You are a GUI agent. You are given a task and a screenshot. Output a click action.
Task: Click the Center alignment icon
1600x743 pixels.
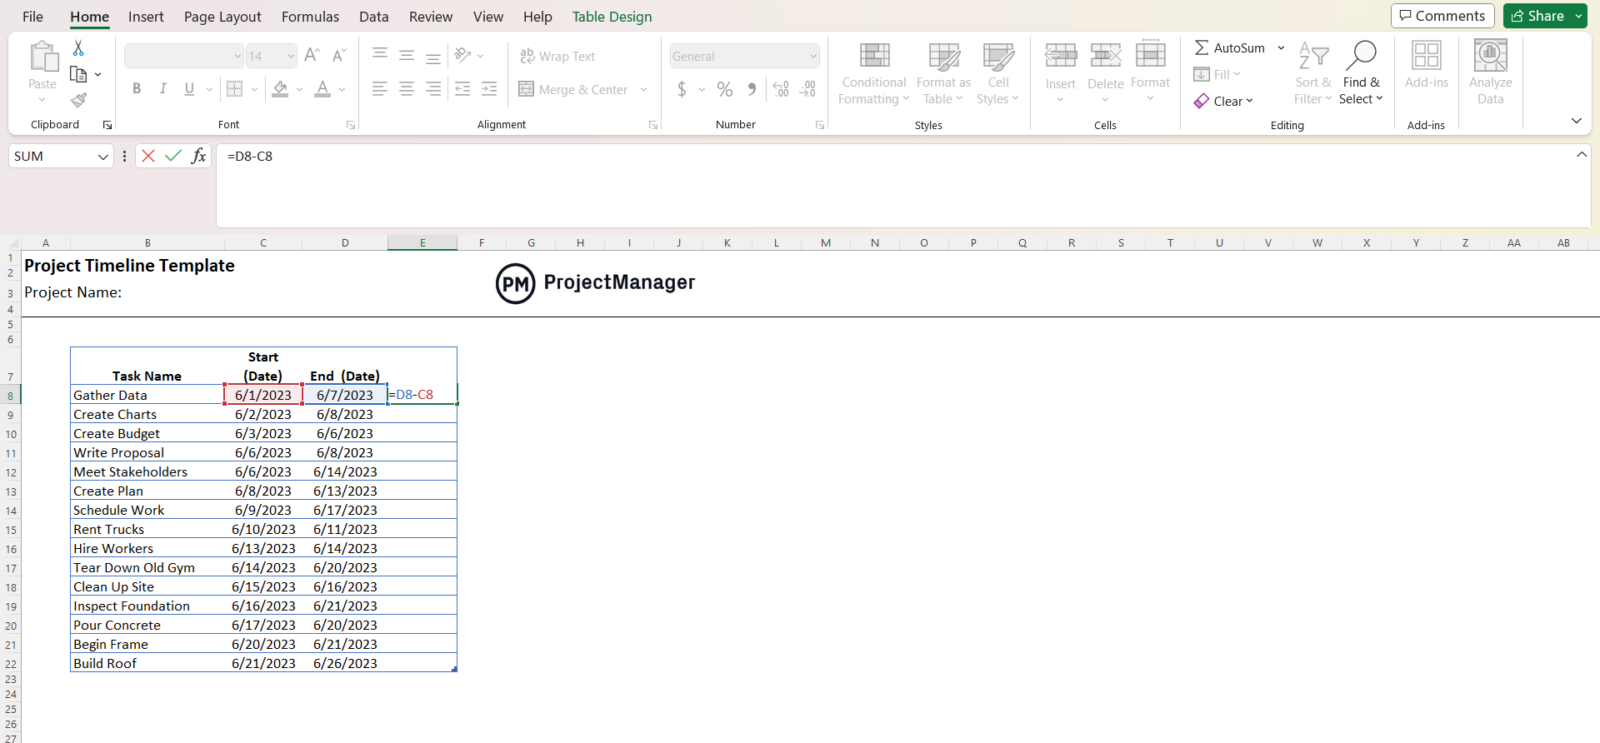click(407, 89)
